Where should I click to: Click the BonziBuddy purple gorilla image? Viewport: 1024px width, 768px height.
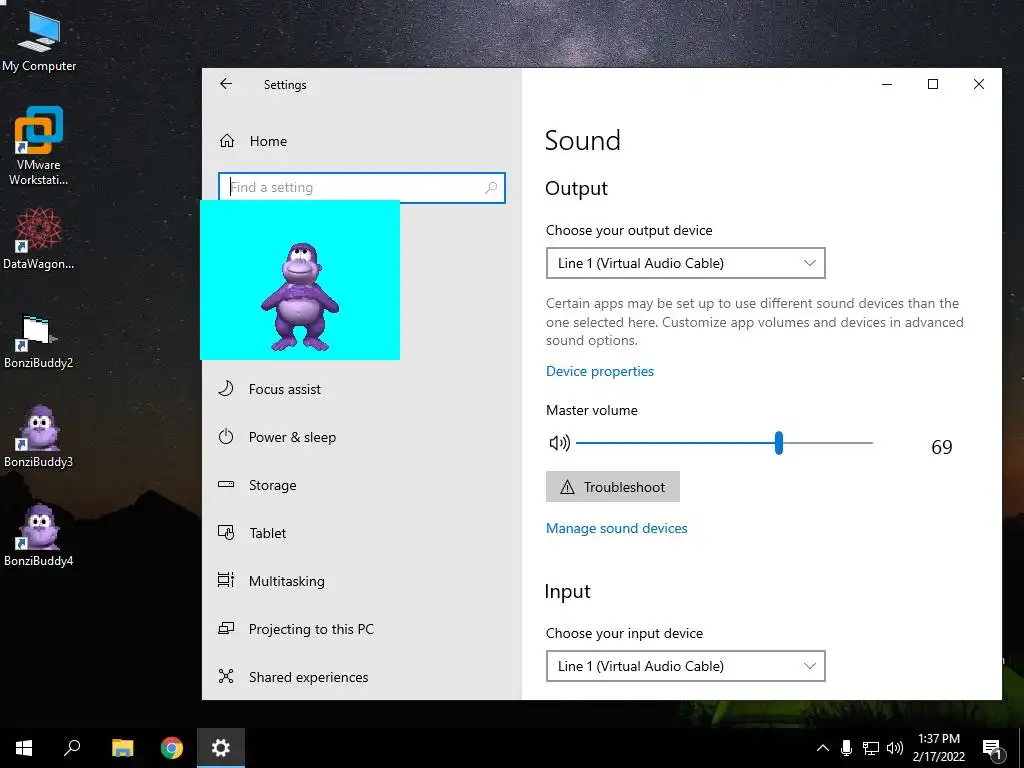[x=300, y=296]
